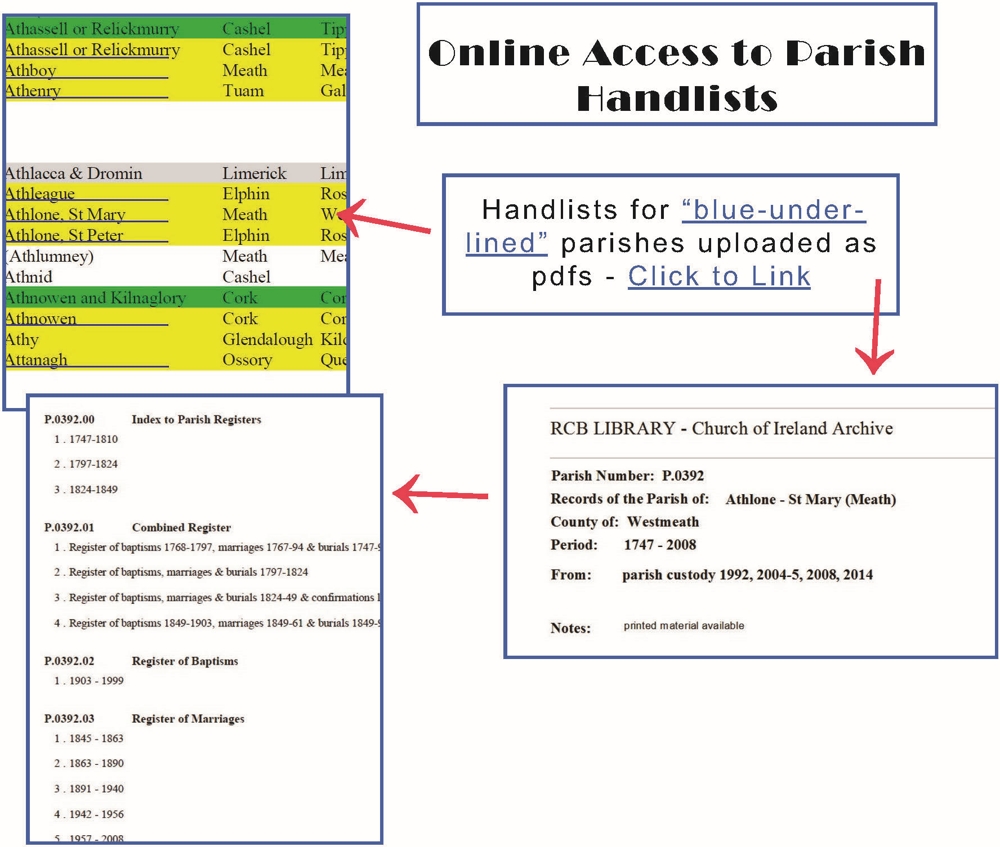The height and width of the screenshot is (847, 1000).
Task: Click the "Westmeath" county value
Action: [663, 522]
